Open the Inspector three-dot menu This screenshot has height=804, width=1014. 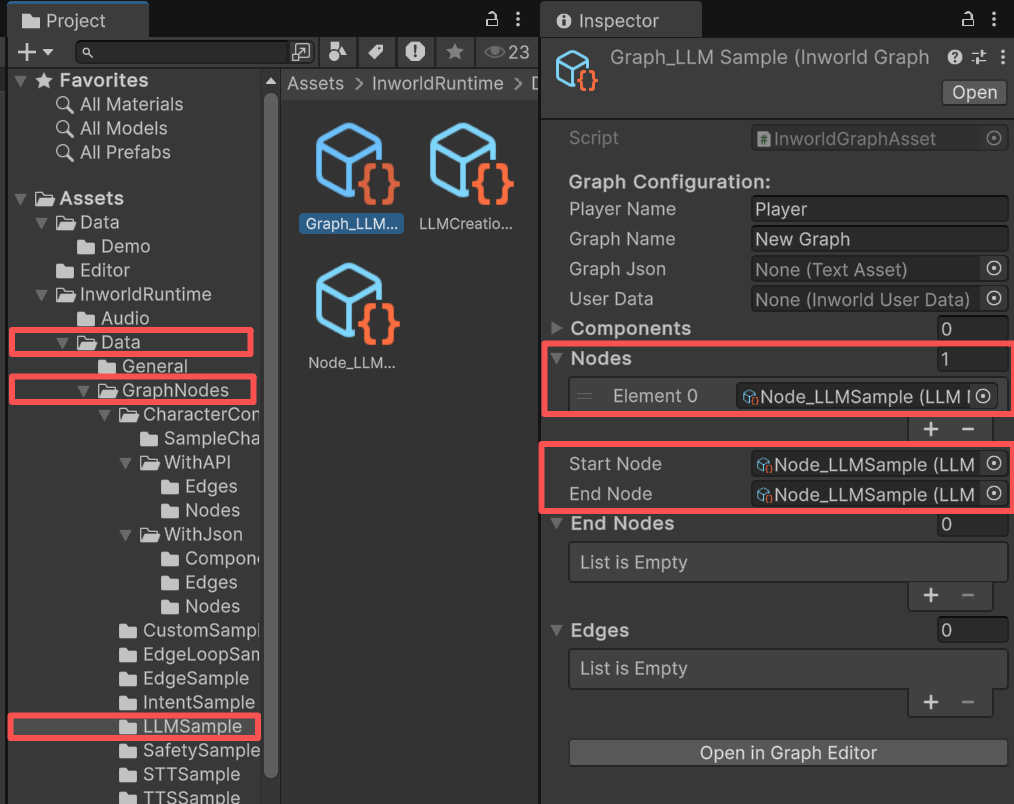995,18
